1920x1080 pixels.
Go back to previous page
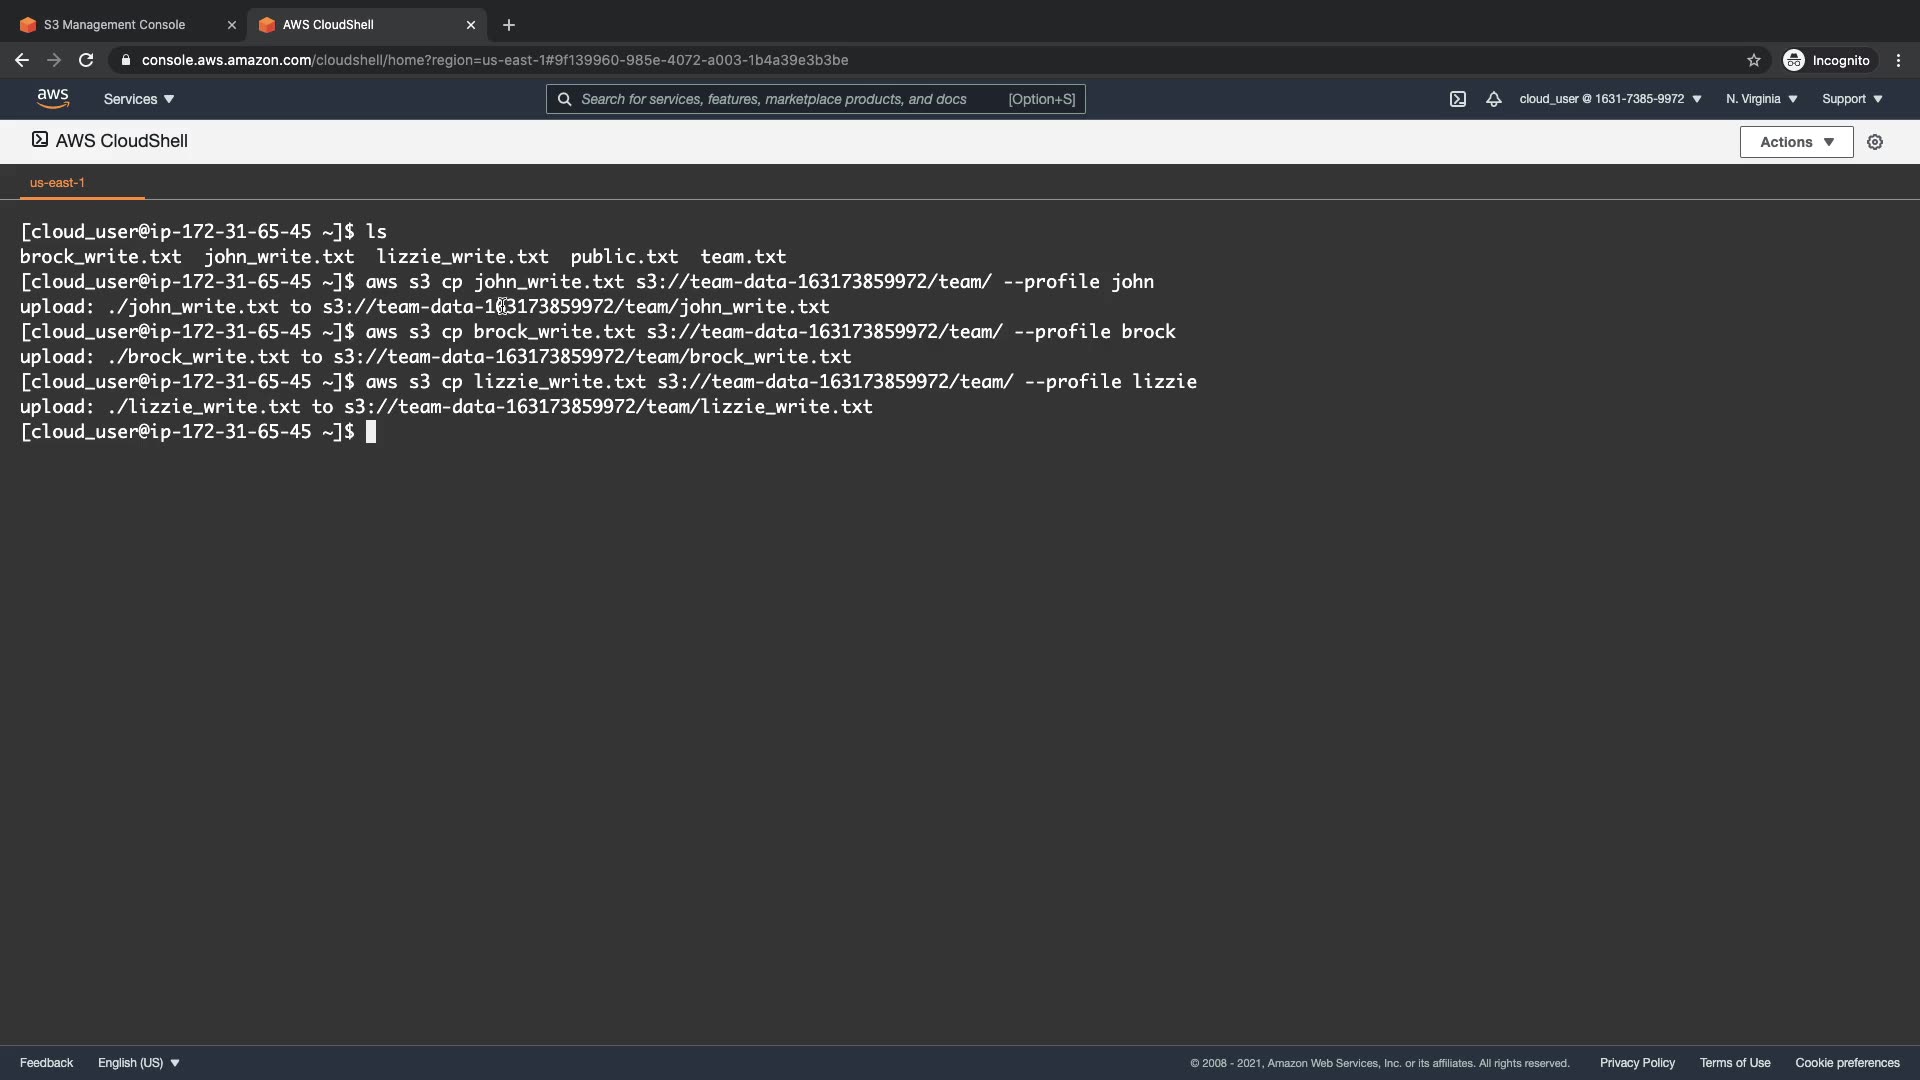coord(22,60)
